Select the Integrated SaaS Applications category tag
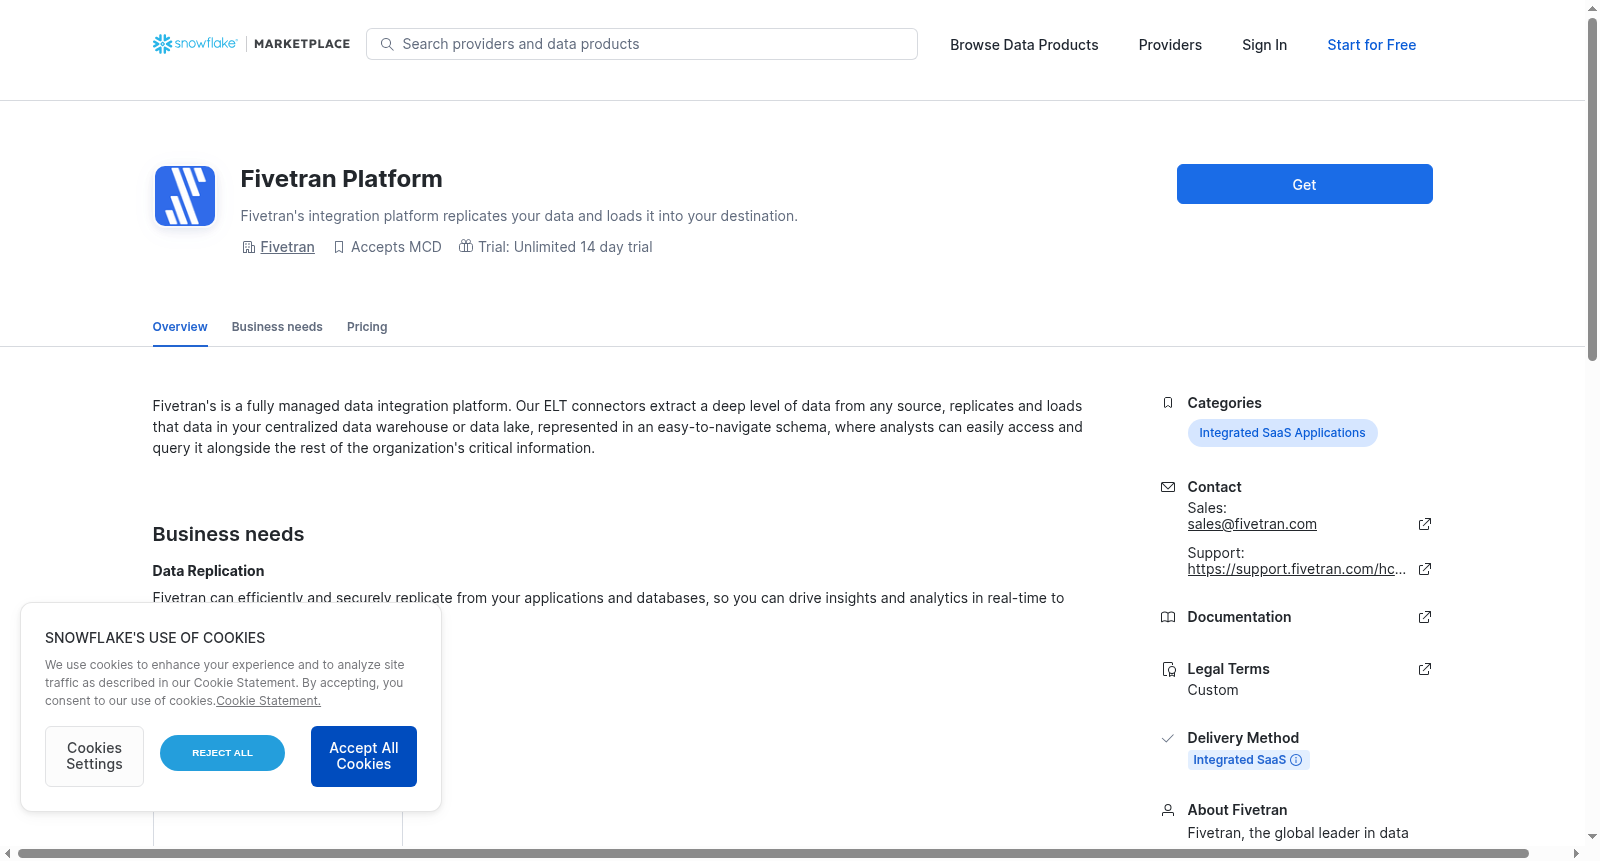 (x=1282, y=433)
